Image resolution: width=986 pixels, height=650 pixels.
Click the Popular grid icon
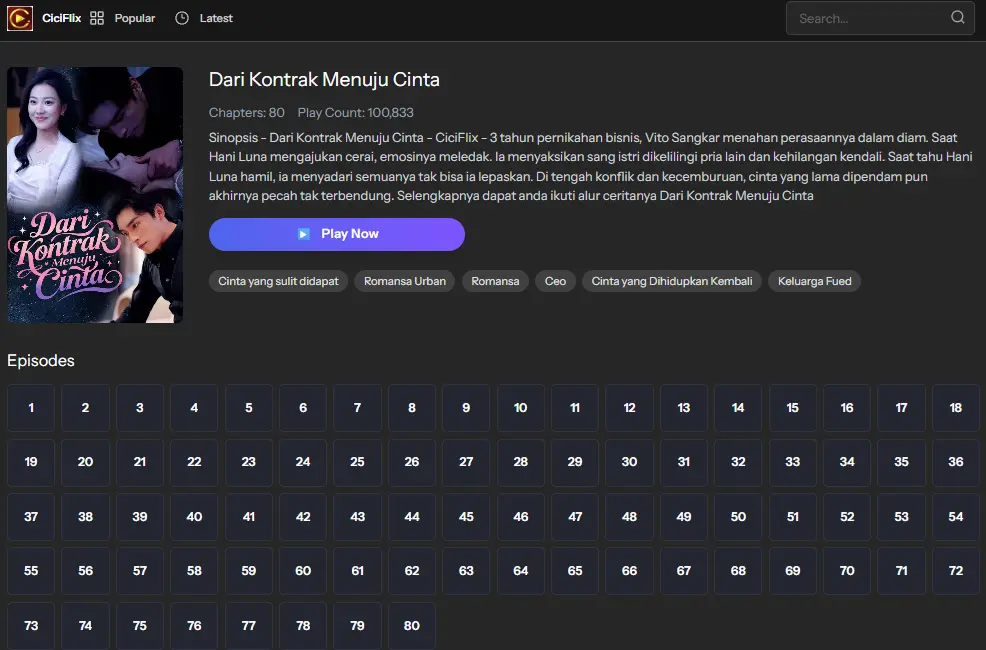97,18
